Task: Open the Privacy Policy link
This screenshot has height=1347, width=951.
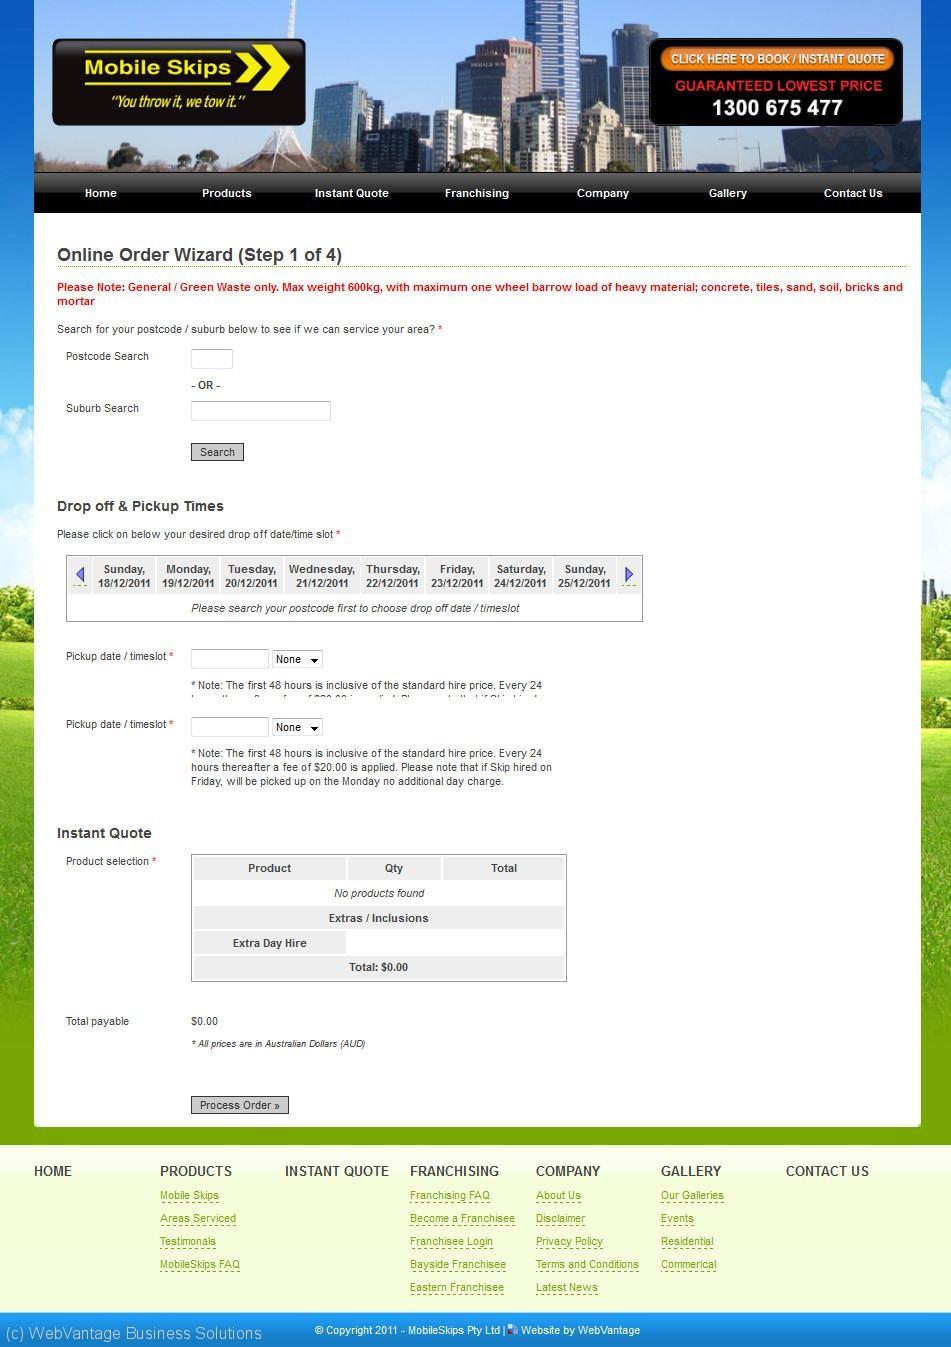Action: pyautogui.click(x=569, y=1242)
